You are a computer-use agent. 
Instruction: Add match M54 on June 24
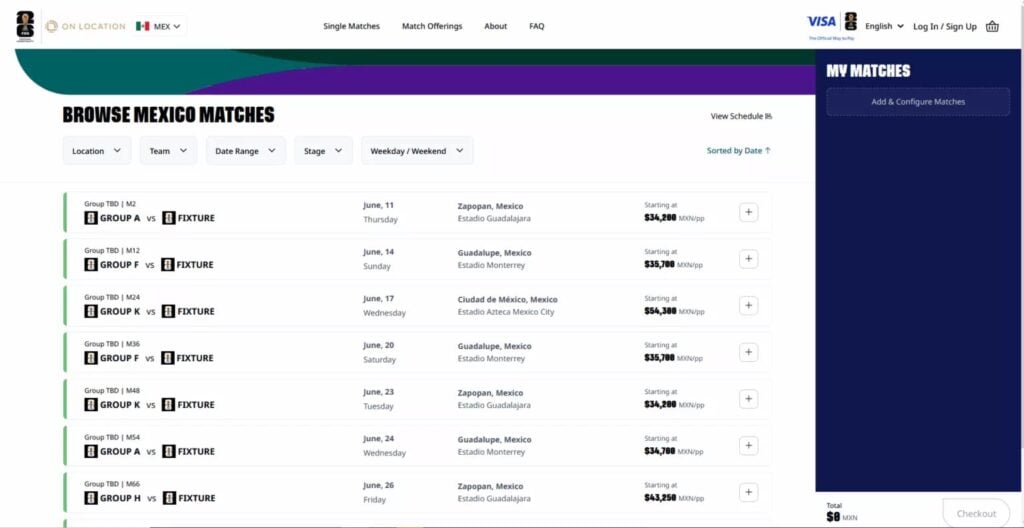tap(749, 445)
